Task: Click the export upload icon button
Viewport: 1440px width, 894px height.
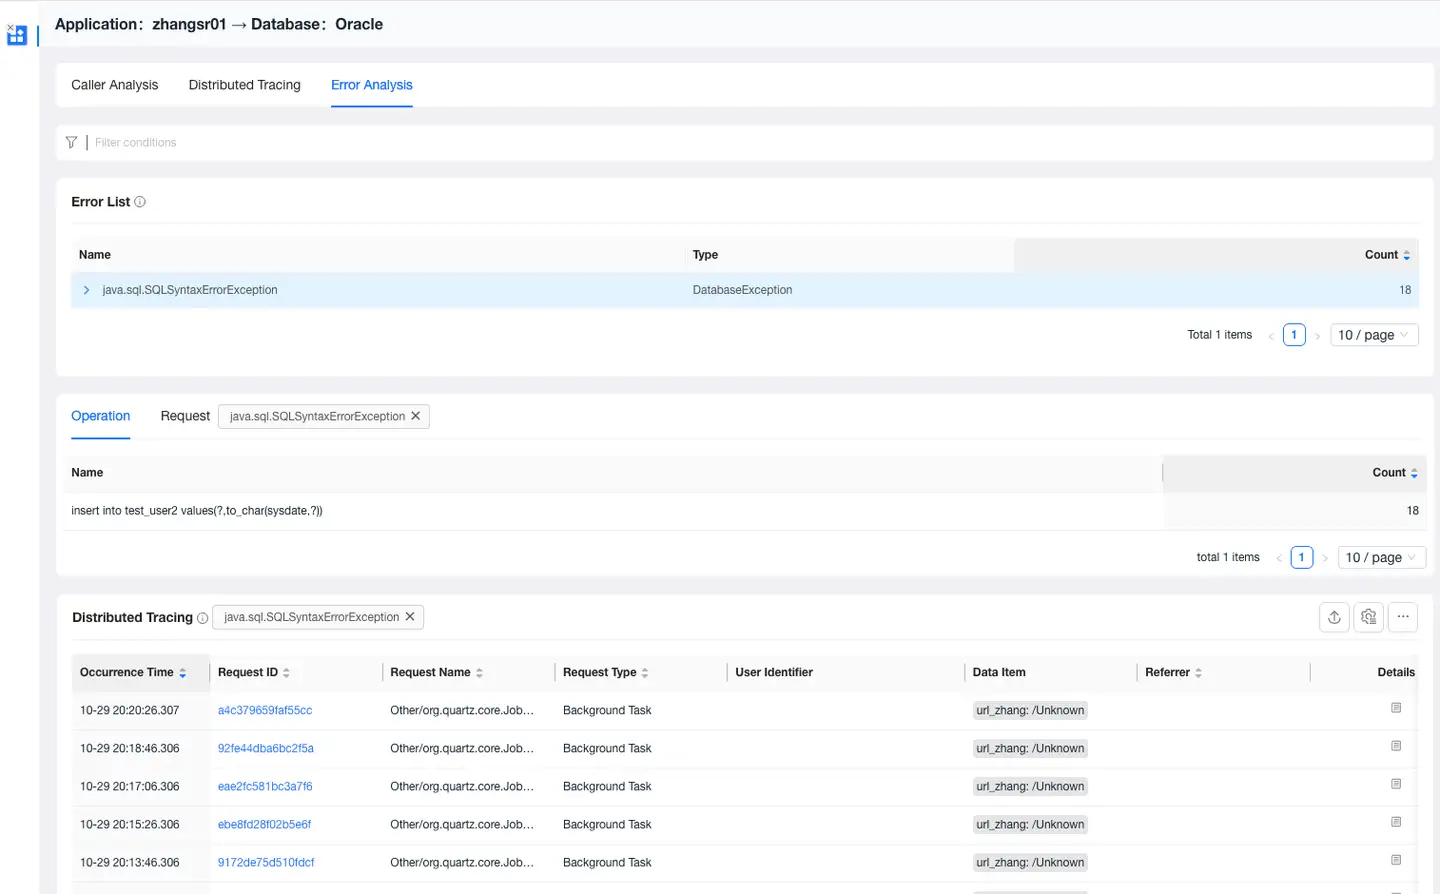Action: click(1334, 618)
